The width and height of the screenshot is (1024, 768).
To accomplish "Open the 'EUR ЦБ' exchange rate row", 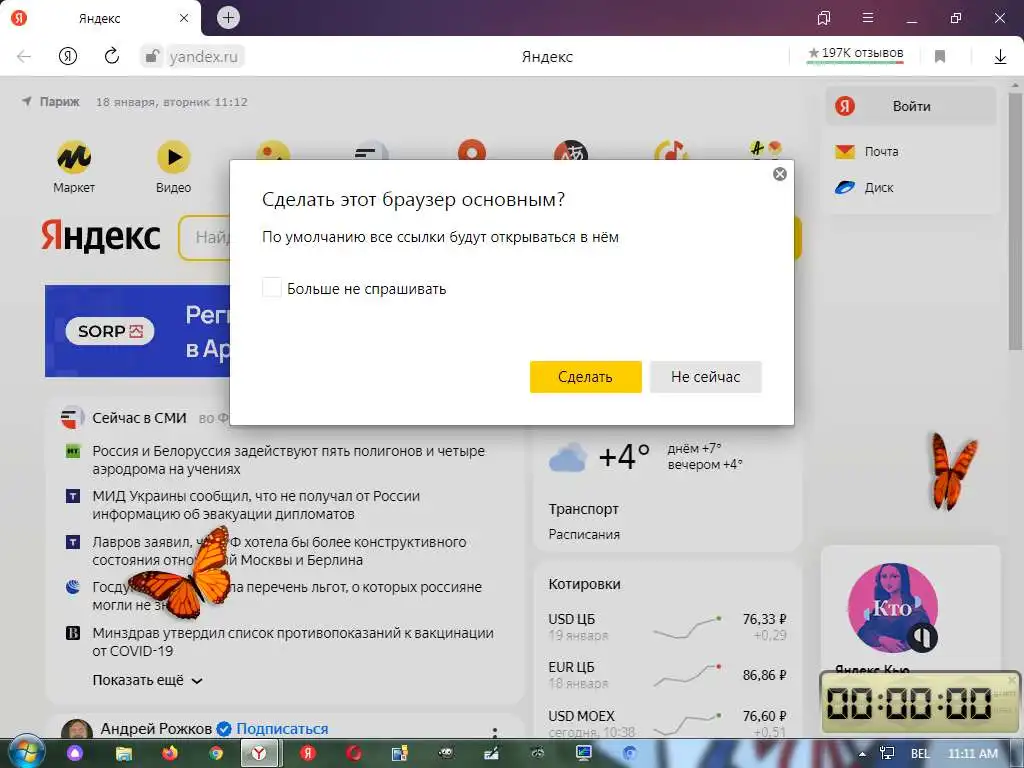I will (x=667, y=675).
